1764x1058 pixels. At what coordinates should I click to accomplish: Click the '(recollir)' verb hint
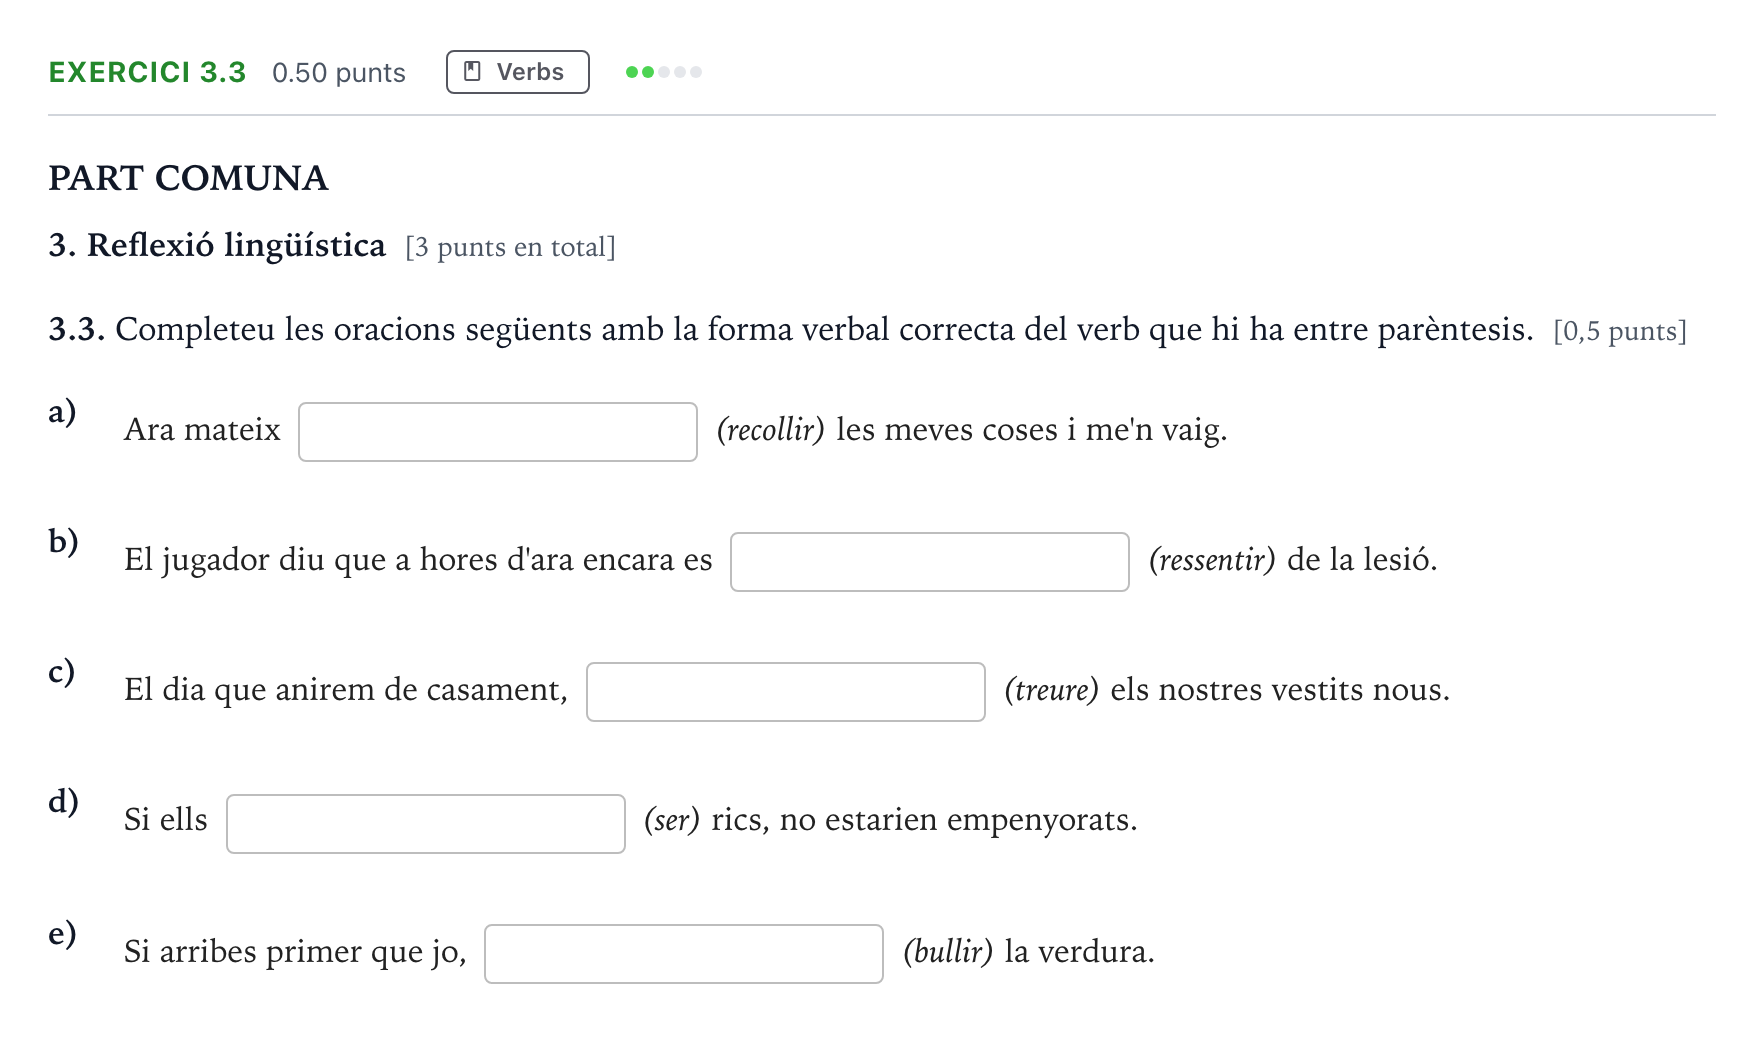[770, 430]
